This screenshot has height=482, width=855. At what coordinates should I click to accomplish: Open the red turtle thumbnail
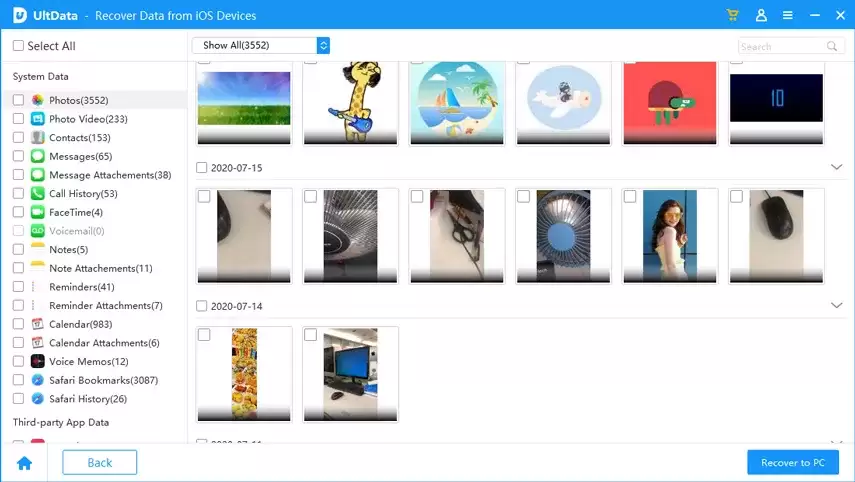coord(670,103)
